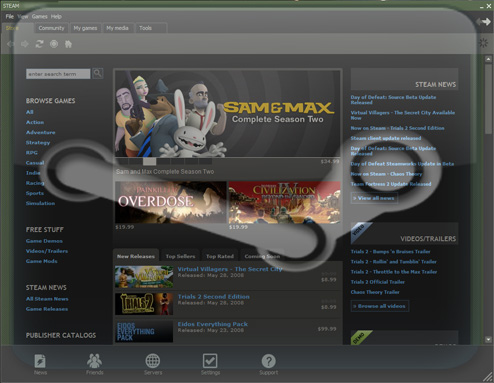Browse the RPG games category

tap(32, 153)
